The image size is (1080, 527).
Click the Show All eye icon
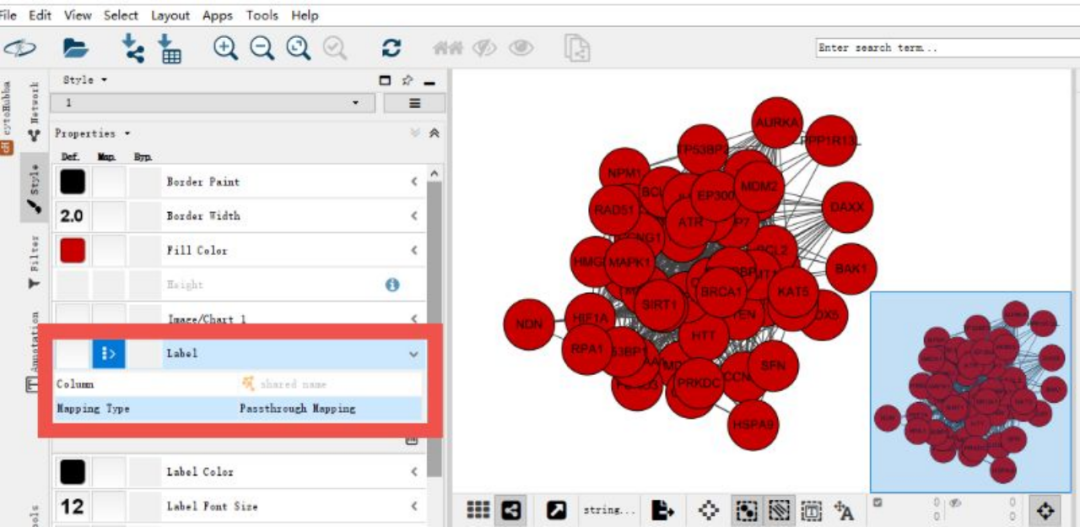pyautogui.click(x=521, y=48)
